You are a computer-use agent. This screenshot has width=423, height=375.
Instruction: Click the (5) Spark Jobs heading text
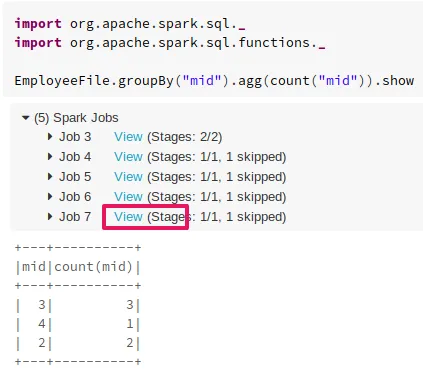click(76, 118)
